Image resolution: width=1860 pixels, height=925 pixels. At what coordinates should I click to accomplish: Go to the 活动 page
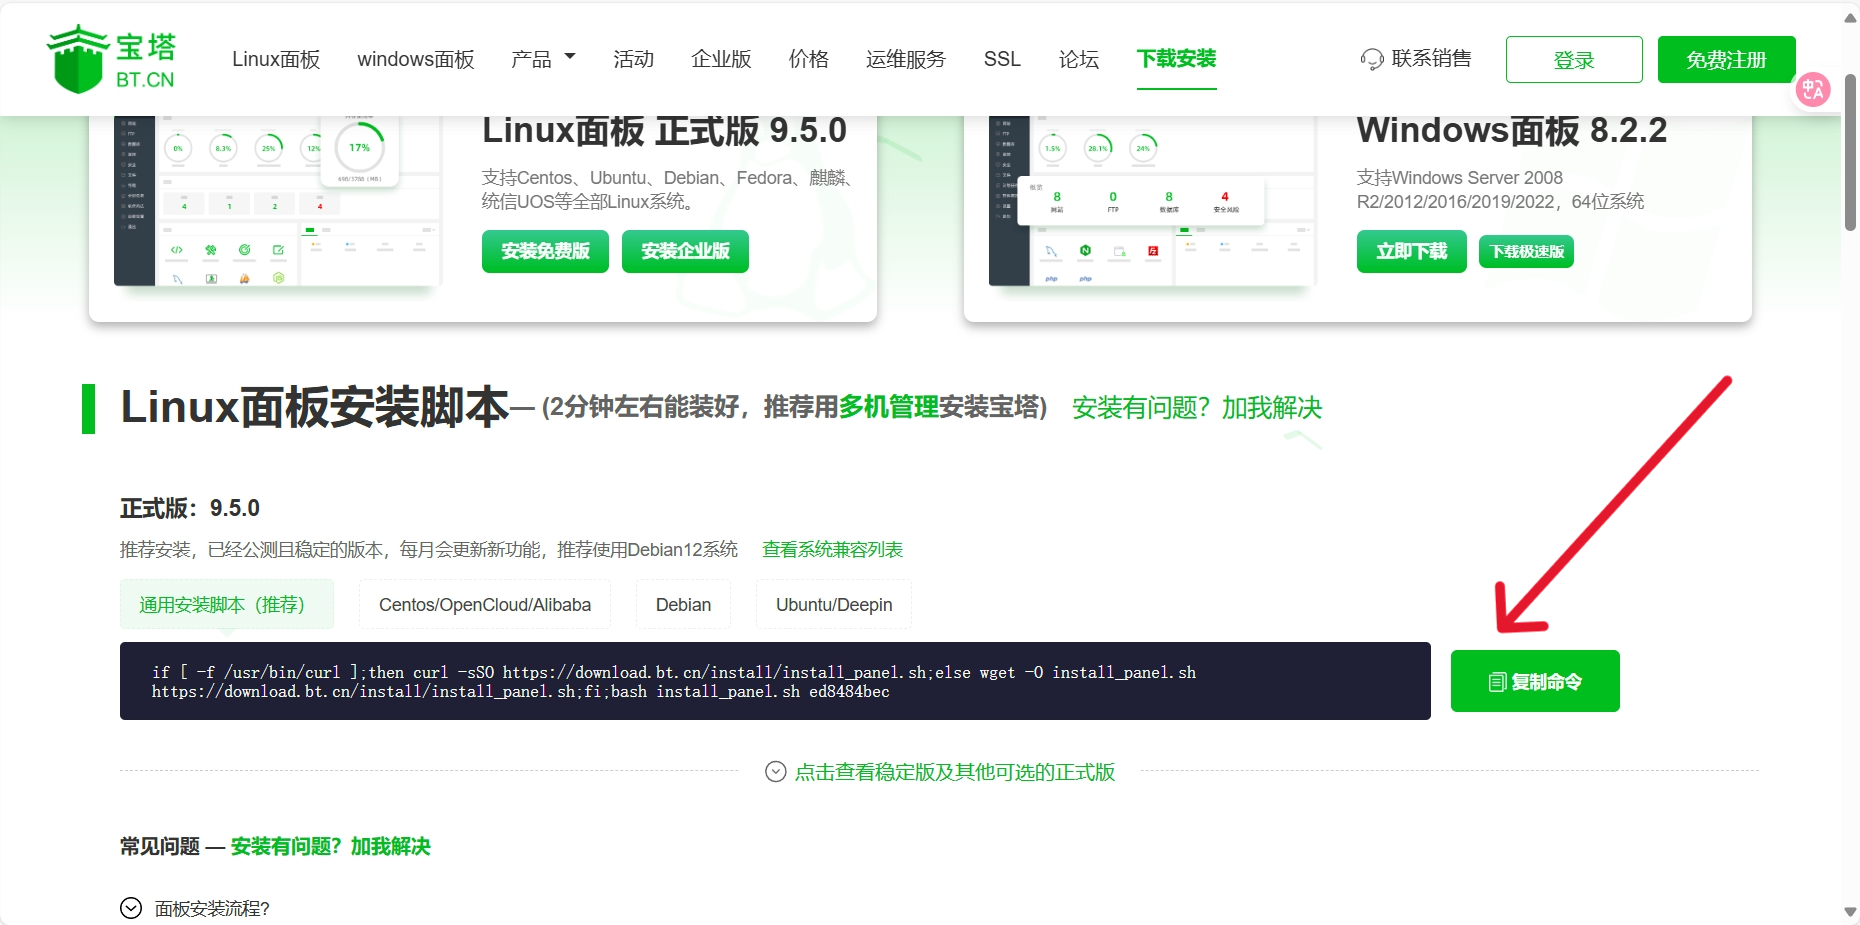[x=633, y=59]
